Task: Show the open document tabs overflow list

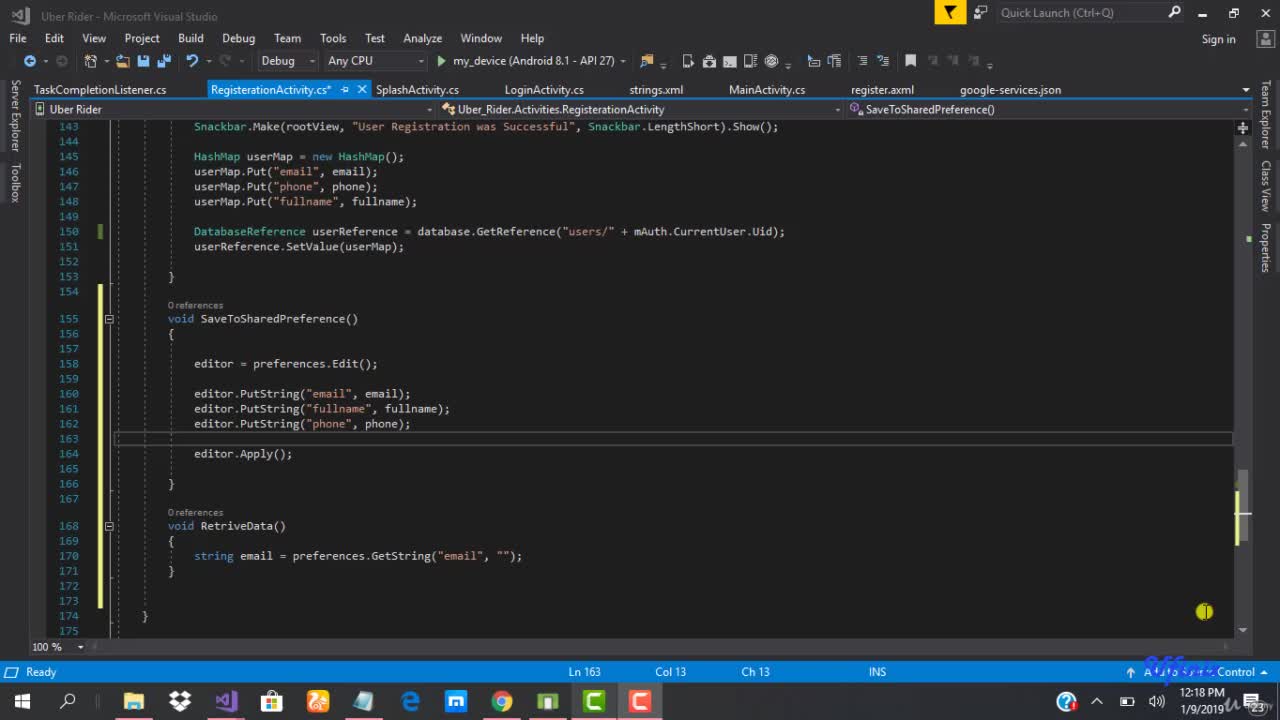Action: click(x=1246, y=90)
